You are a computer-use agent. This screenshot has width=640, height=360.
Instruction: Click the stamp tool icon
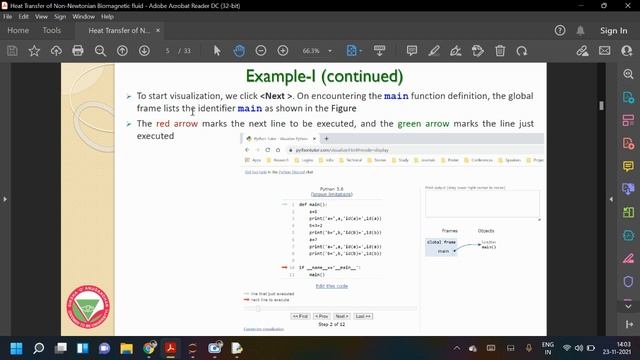pos(478,51)
